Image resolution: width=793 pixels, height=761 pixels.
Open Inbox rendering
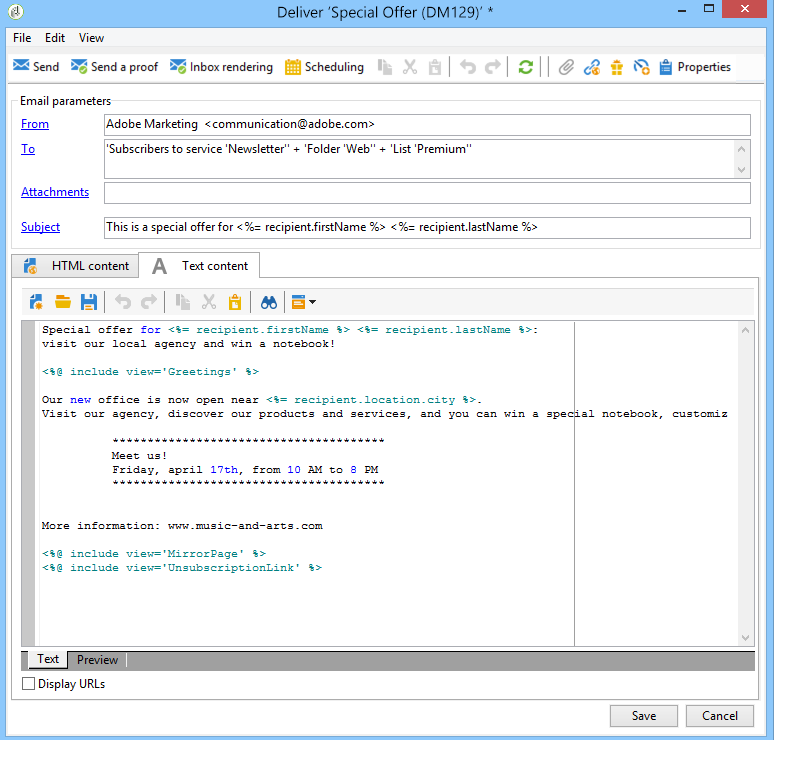pyautogui.click(x=221, y=67)
